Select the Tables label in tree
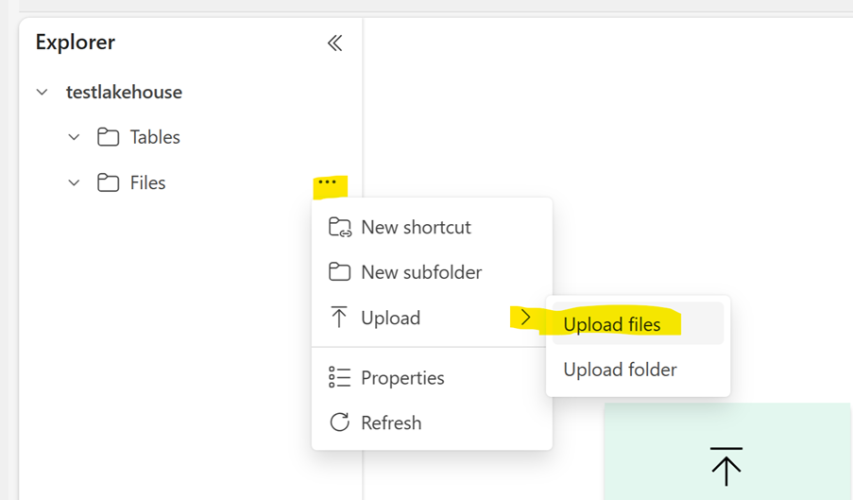Screen dimensions: 853x500 155,137
